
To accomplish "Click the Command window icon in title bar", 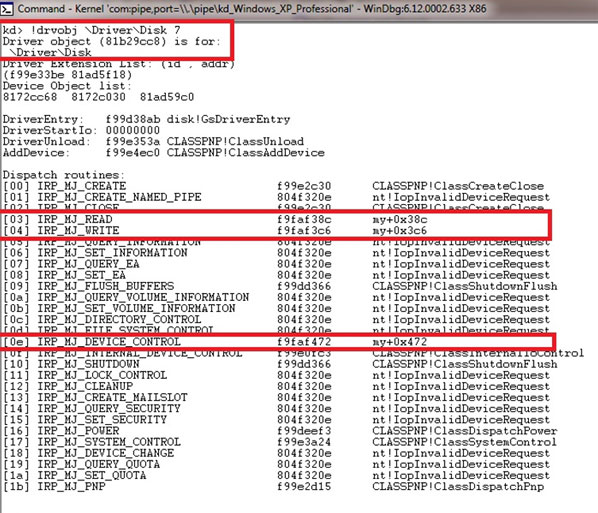I will point(7,9).
